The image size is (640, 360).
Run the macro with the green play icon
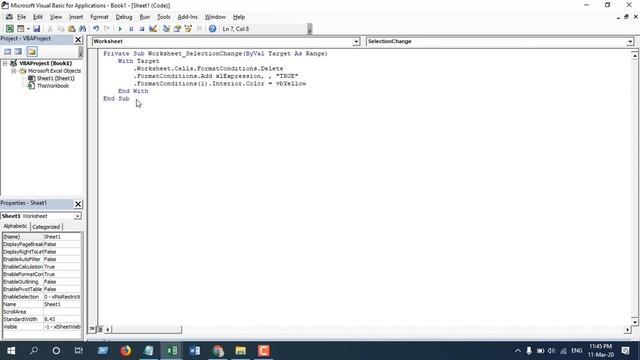click(x=120, y=29)
